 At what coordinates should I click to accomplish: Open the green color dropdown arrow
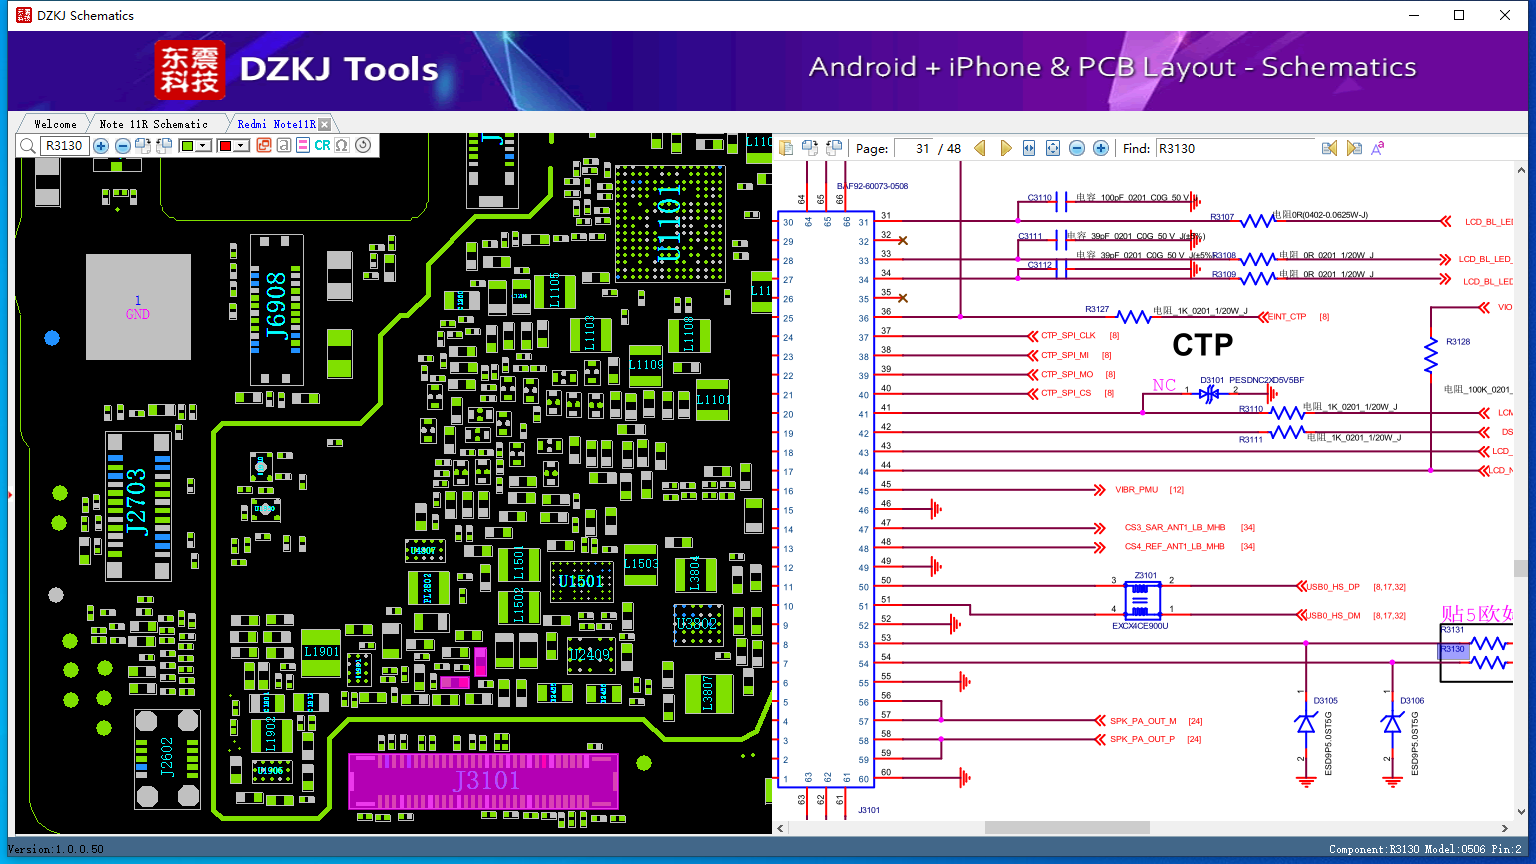click(203, 146)
